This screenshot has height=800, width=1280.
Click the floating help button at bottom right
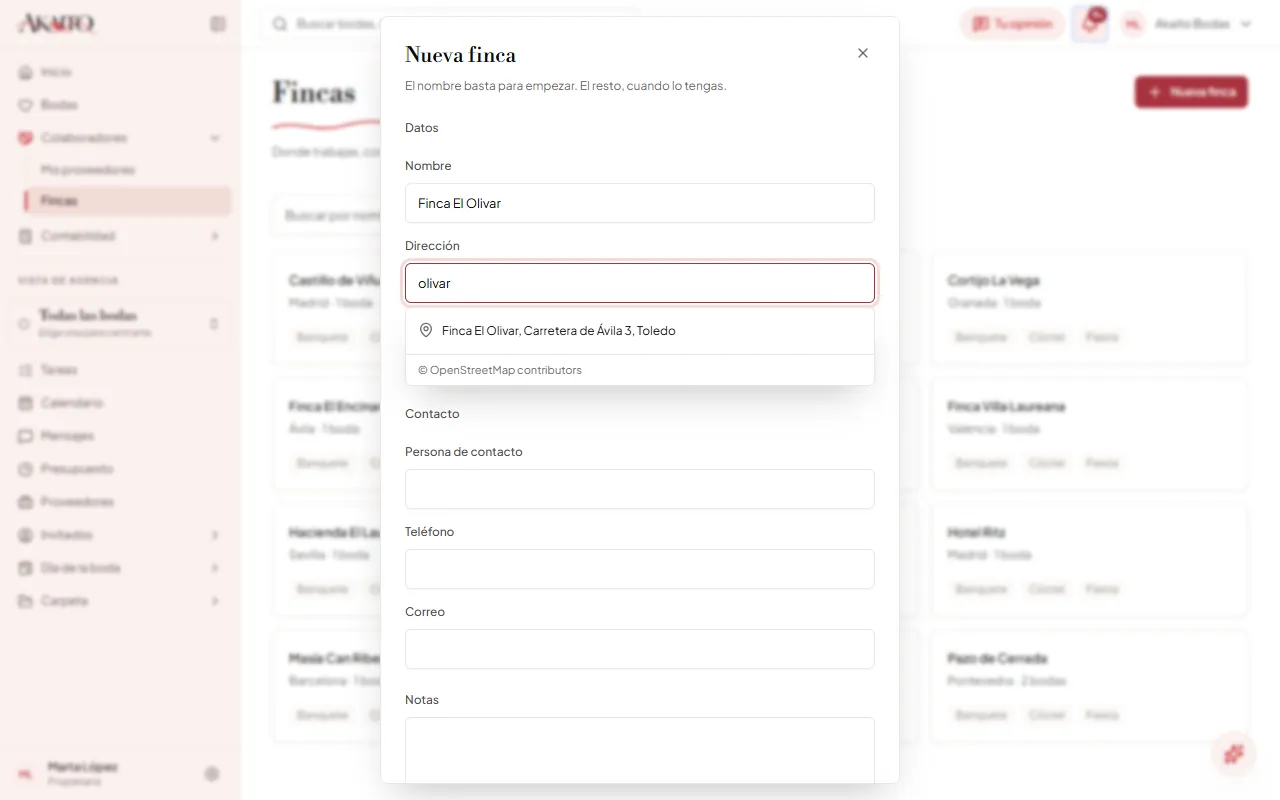point(1234,754)
